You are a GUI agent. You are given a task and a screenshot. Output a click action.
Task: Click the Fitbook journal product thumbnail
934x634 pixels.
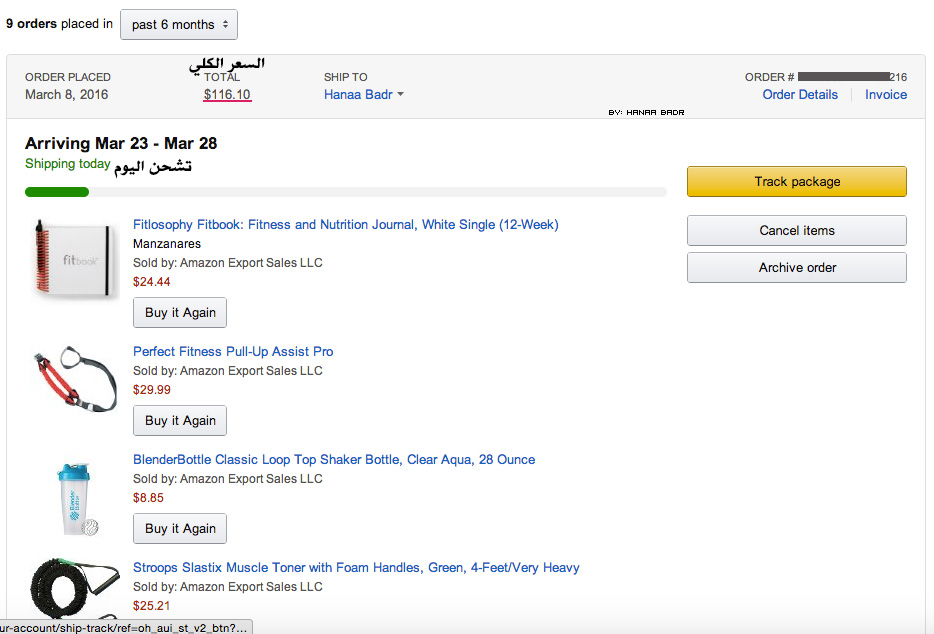pyautogui.click(x=75, y=258)
